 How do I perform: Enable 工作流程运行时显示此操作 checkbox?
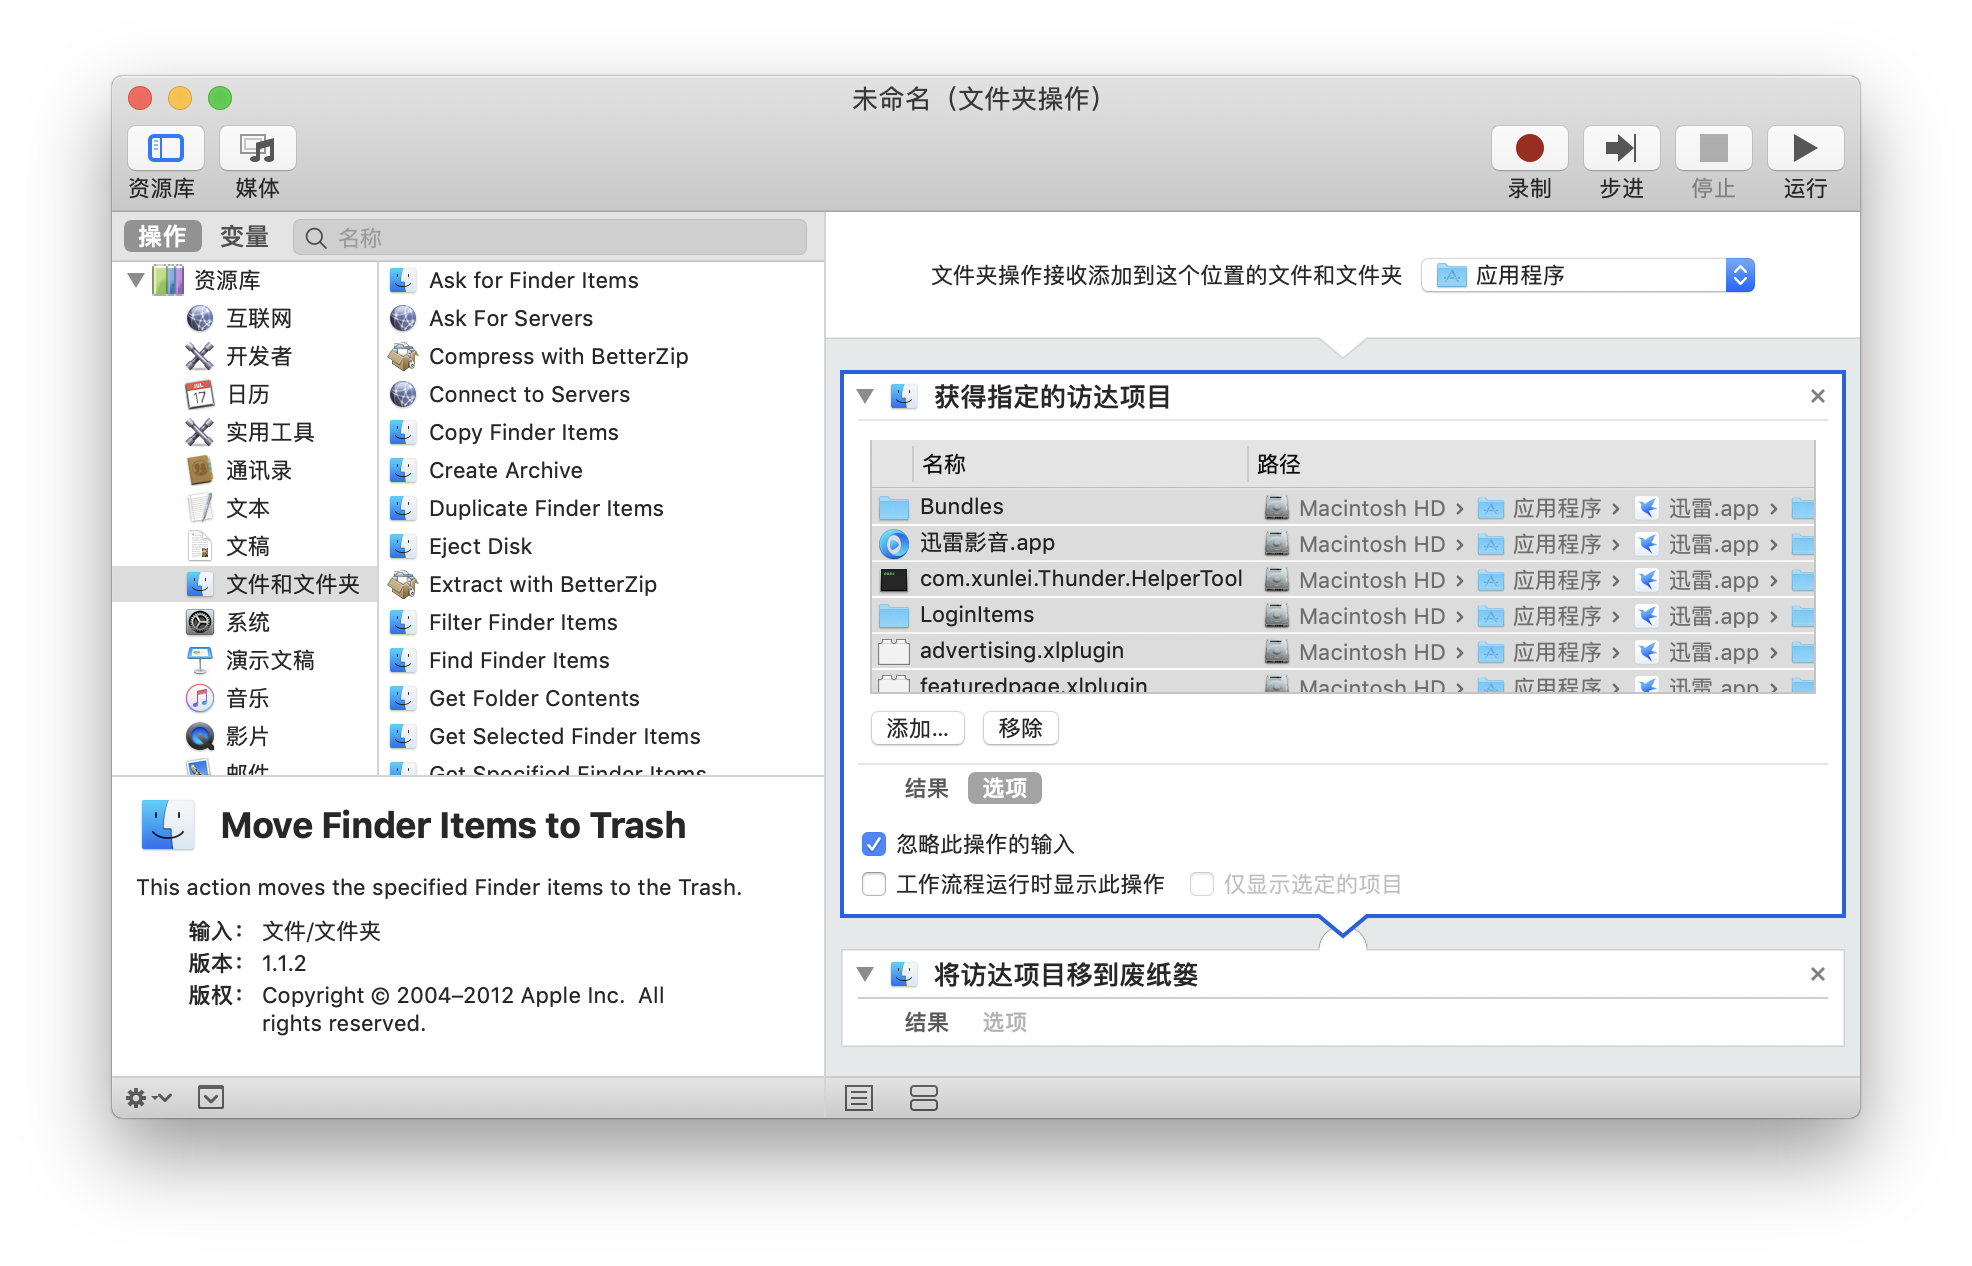(874, 884)
